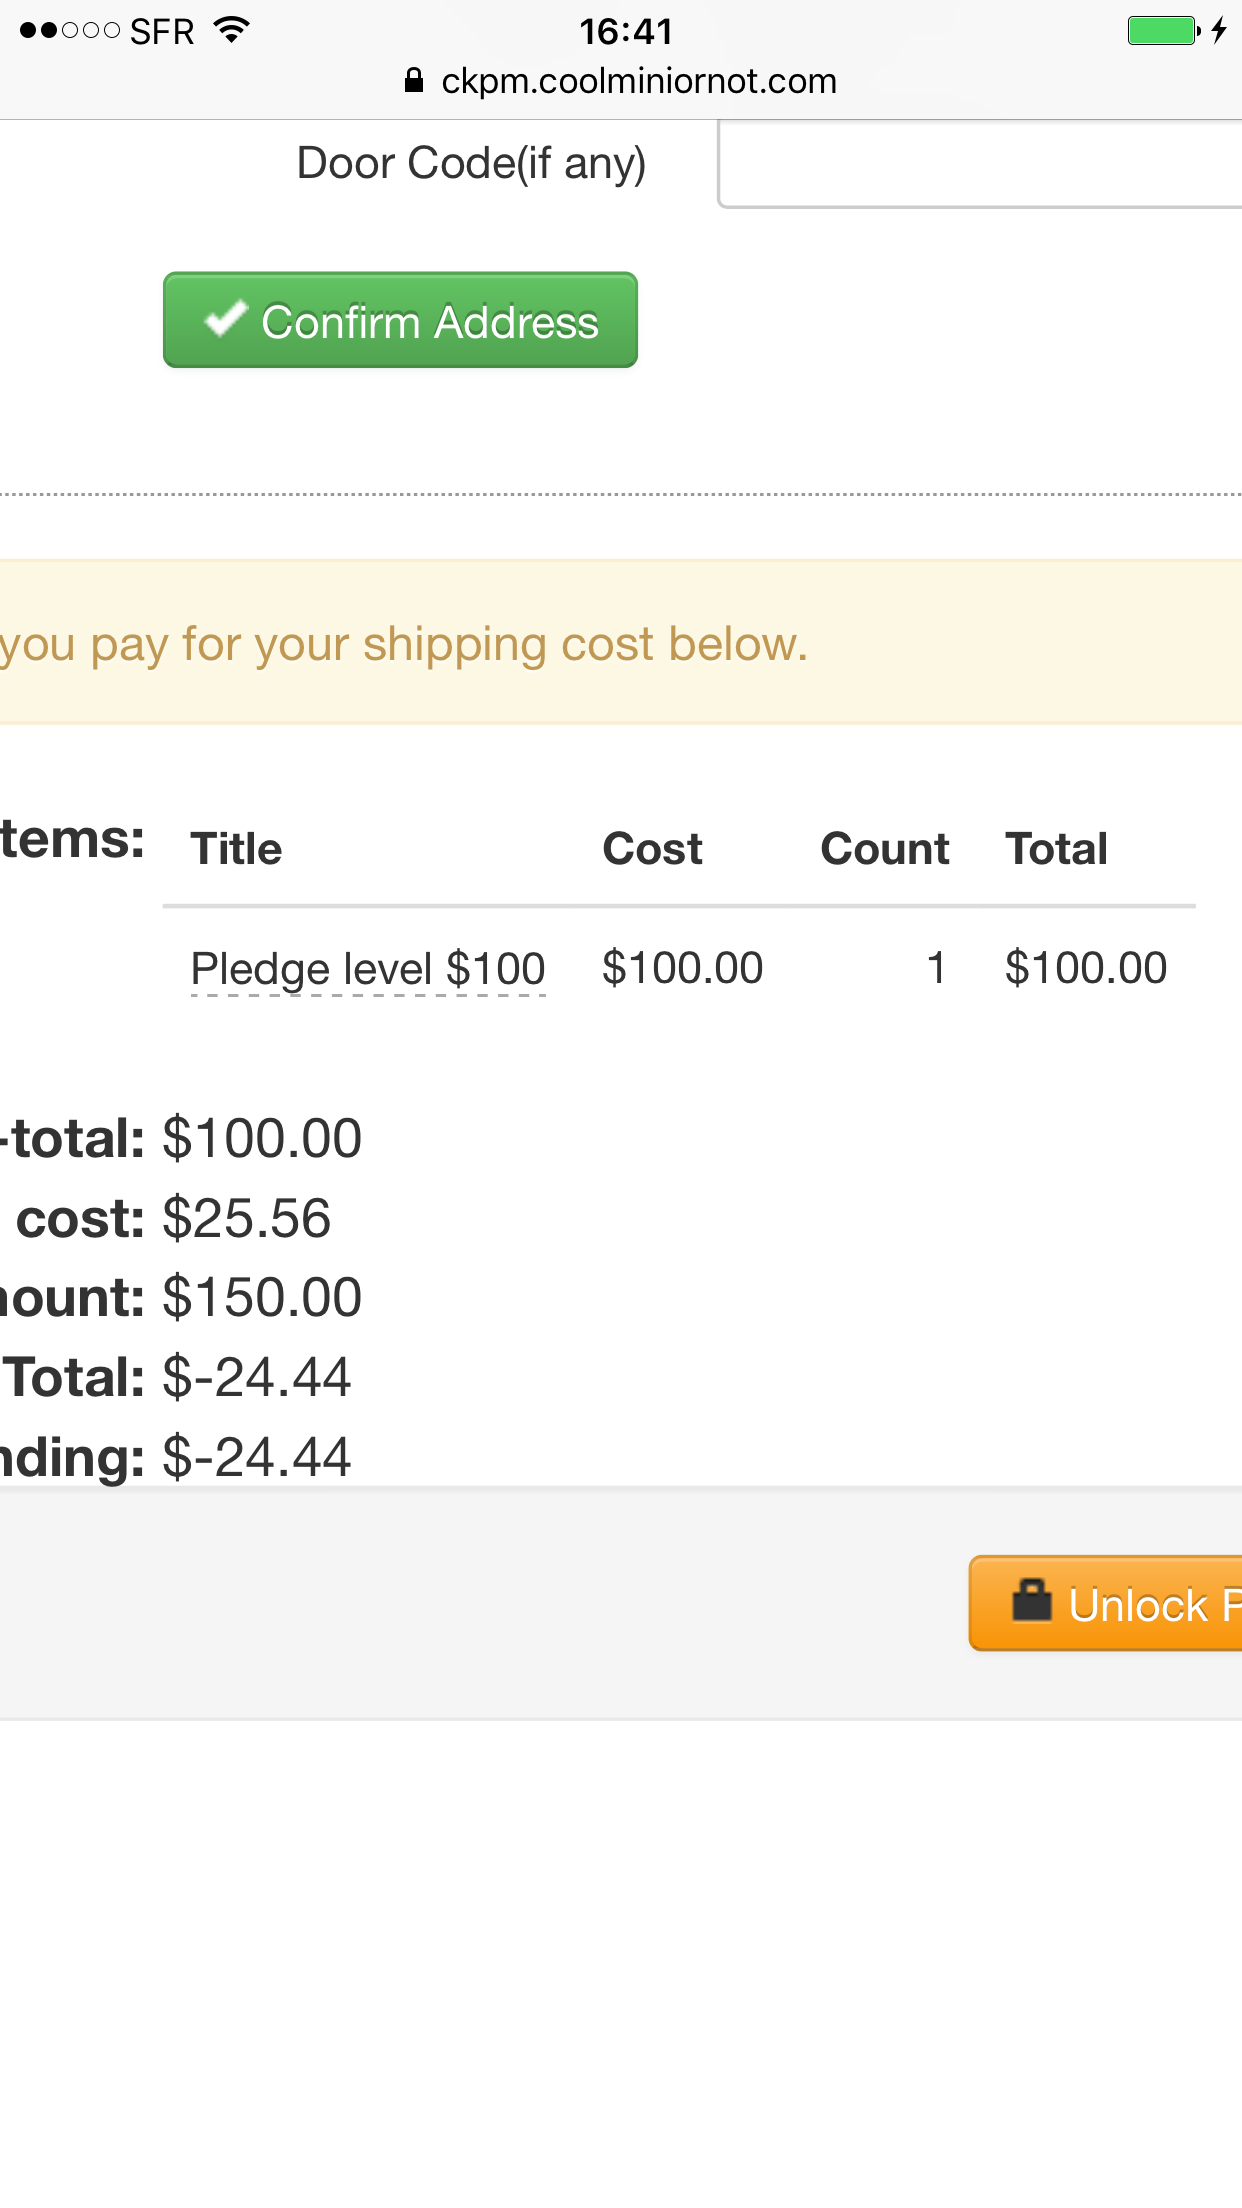This screenshot has height=2208, width=1242.
Task: Click the Confirm Address button
Action: coord(400,320)
